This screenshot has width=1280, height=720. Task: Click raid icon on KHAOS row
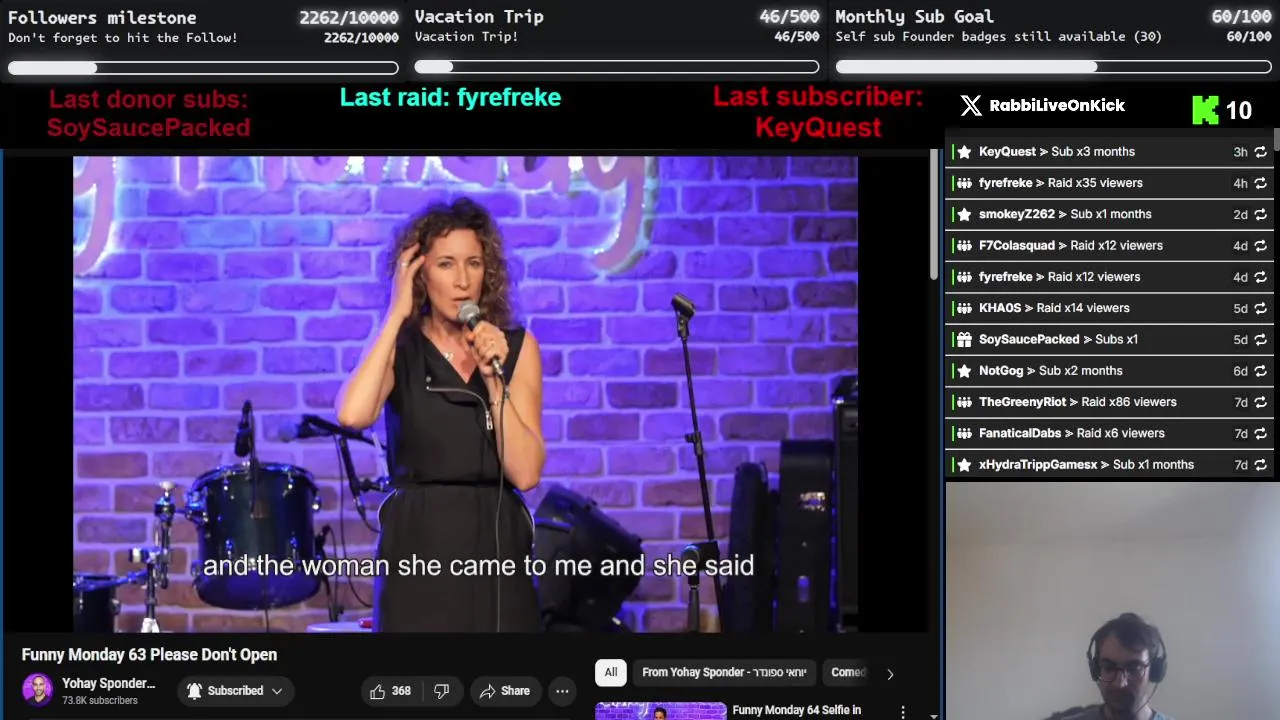pos(964,308)
